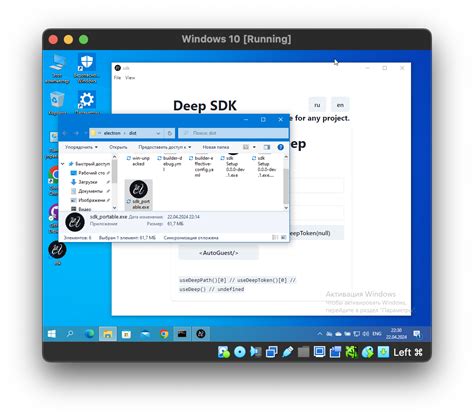Click the VirtualBox optical disk status icon
The image size is (474, 418).
(x=239, y=352)
